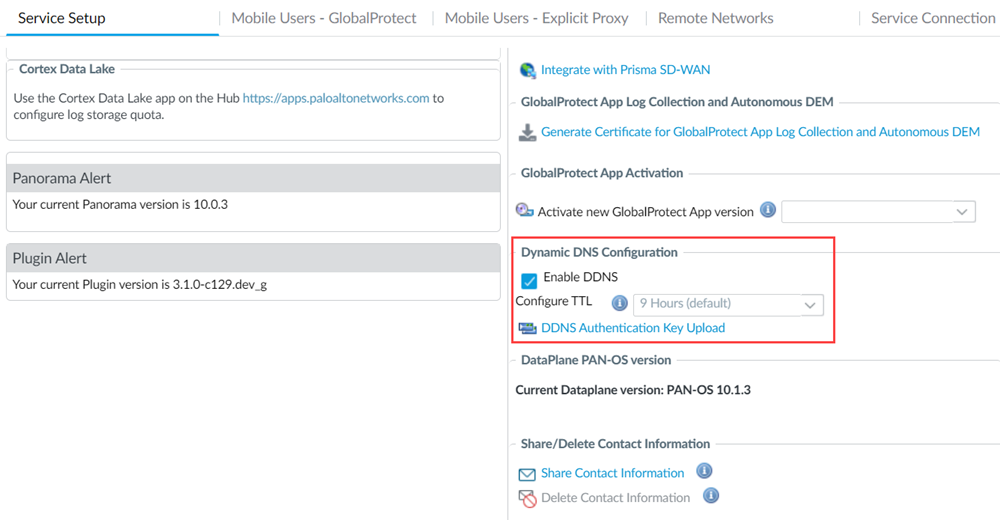Open the GlobalProtect App version dropdown
Image resolution: width=1000 pixels, height=520 pixels.
[x=878, y=212]
